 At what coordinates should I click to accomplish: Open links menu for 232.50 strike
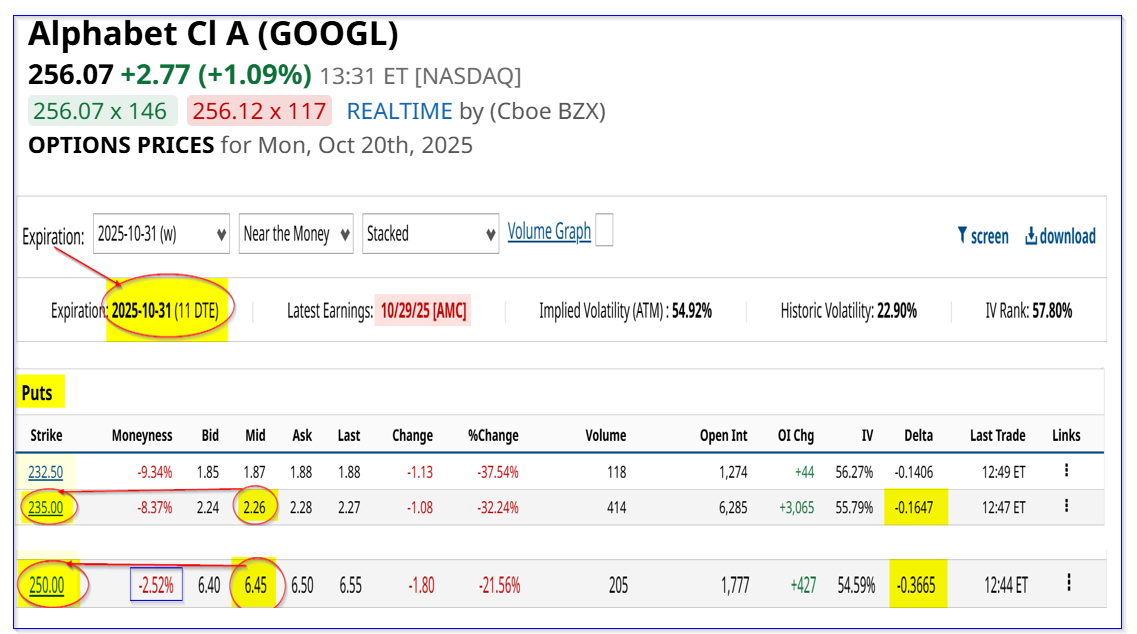pos(1067,471)
